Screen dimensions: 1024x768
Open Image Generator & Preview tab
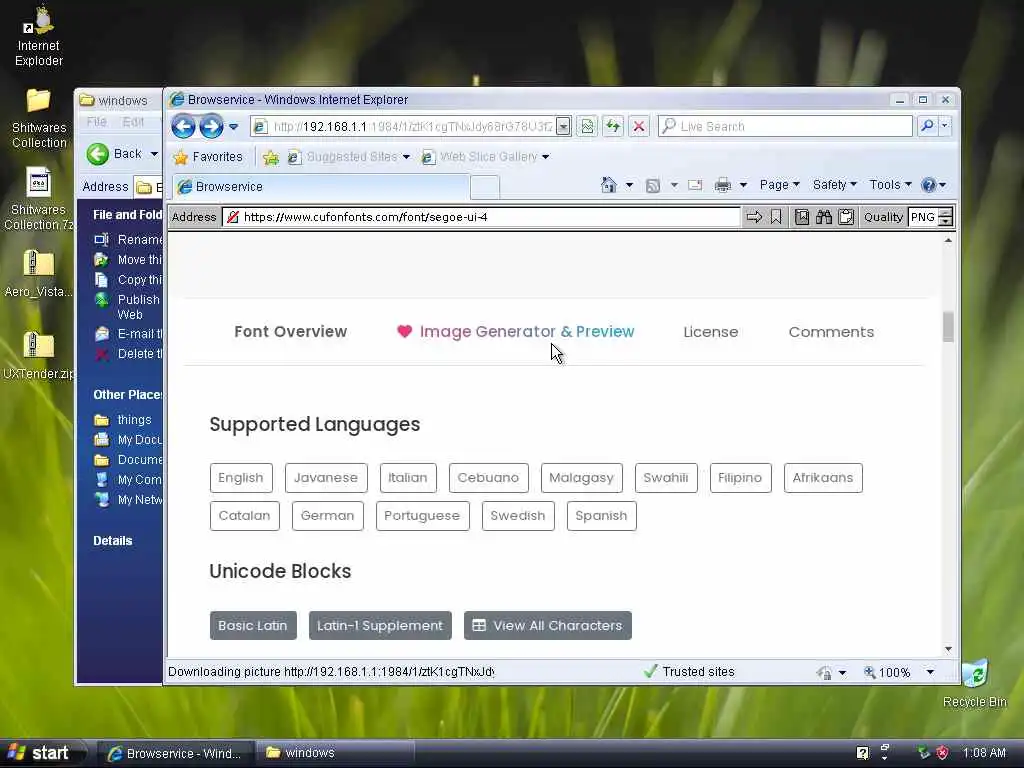(515, 332)
